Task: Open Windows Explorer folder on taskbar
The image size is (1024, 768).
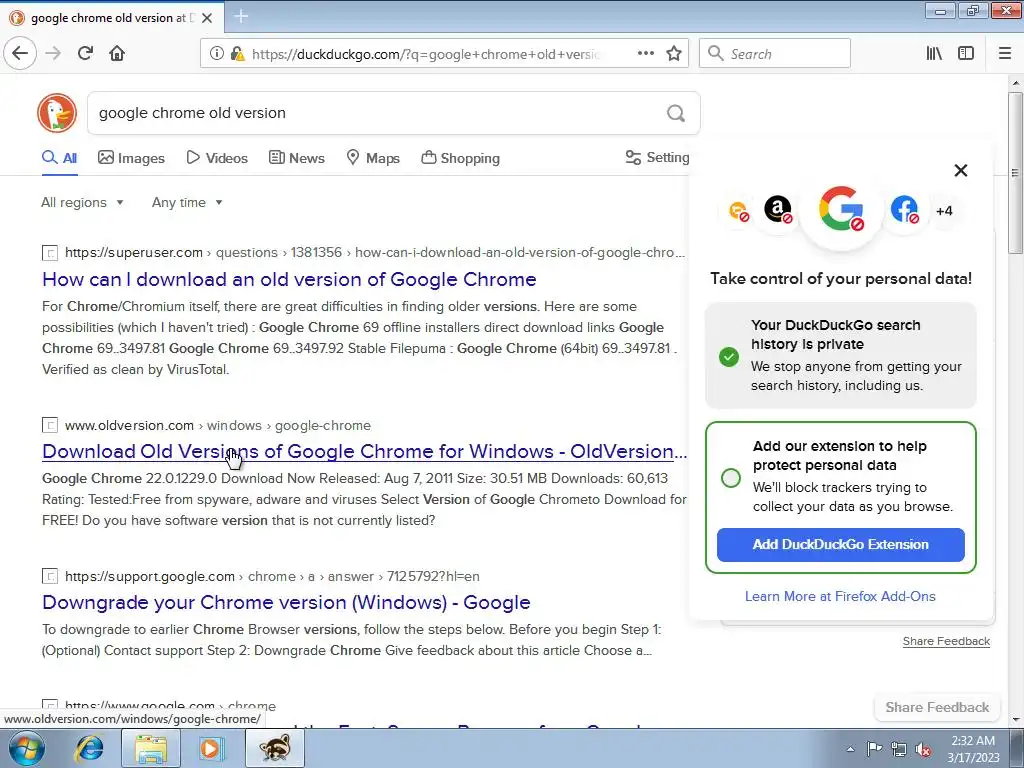Action: tap(151, 748)
